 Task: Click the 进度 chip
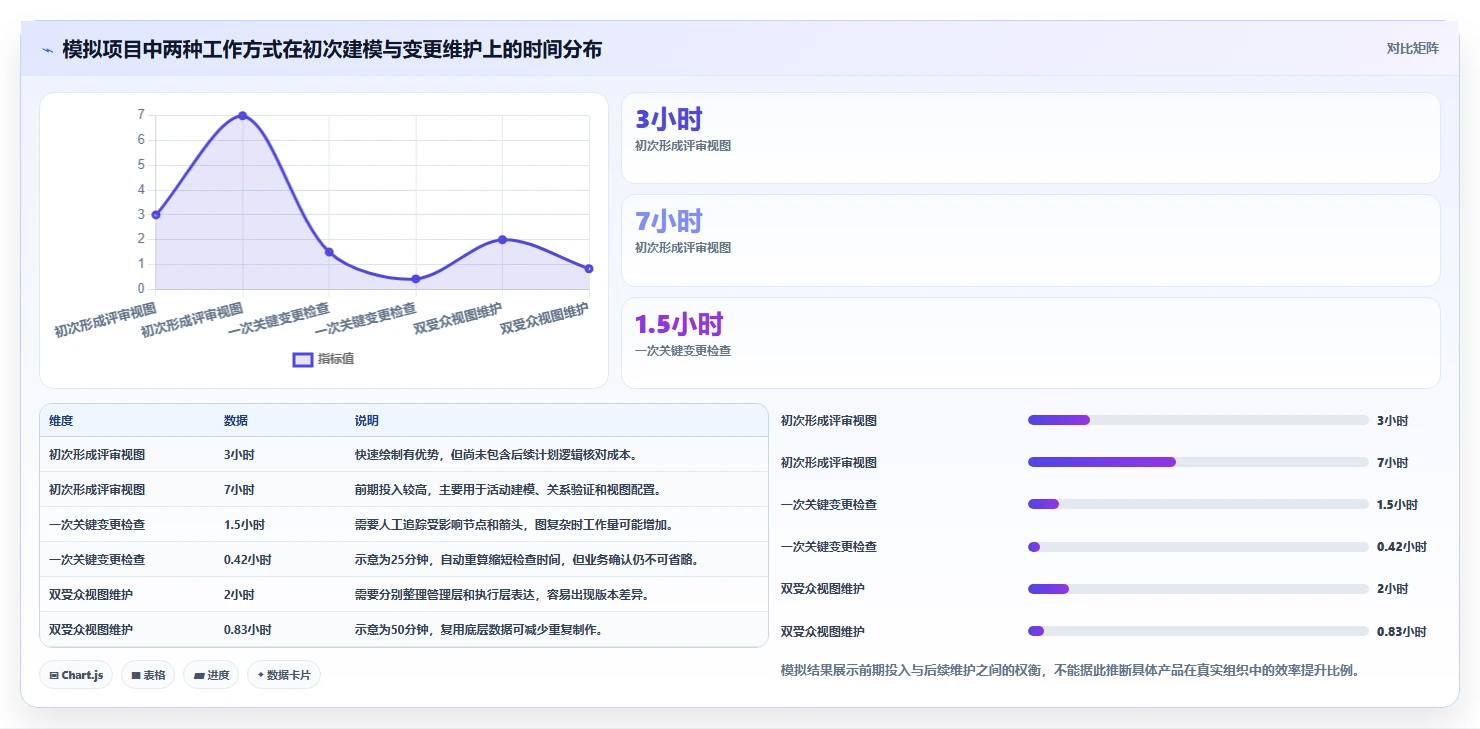click(x=211, y=675)
